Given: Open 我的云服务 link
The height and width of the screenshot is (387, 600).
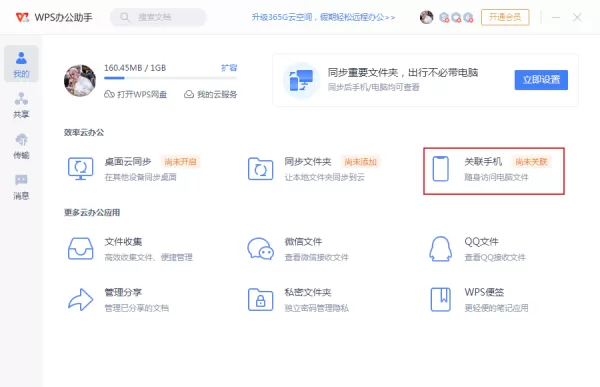Looking at the screenshot, I should click(210, 94).
